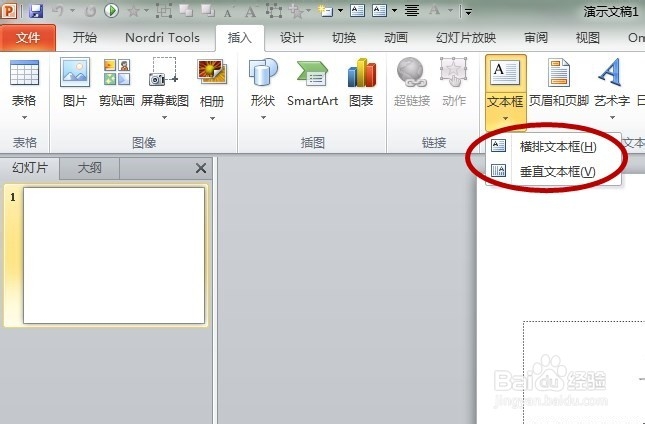The image size is (645, 424).
Task: Expand the 艺术字 dropdown arrow
Action: point(613,118)
